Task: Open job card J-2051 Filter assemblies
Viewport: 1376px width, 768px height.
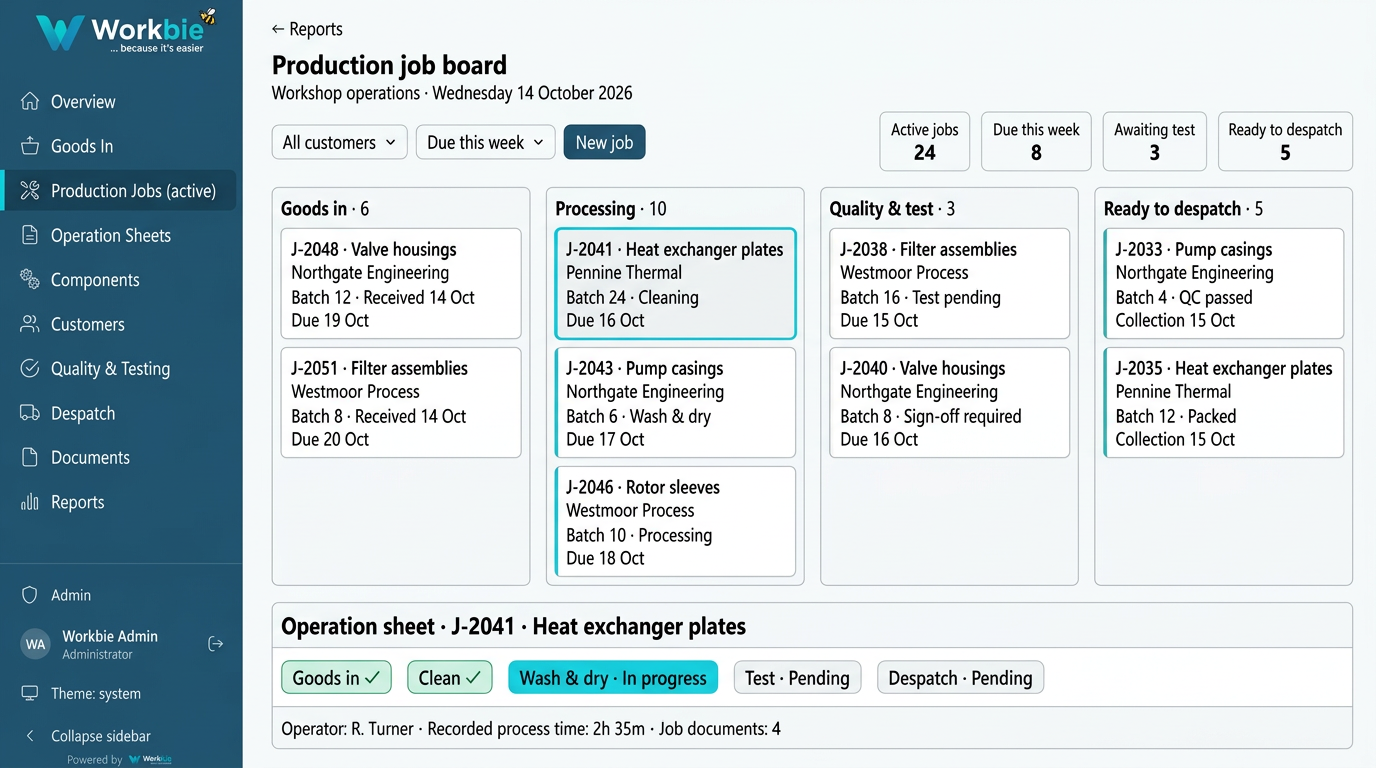Action: (401, 403)
